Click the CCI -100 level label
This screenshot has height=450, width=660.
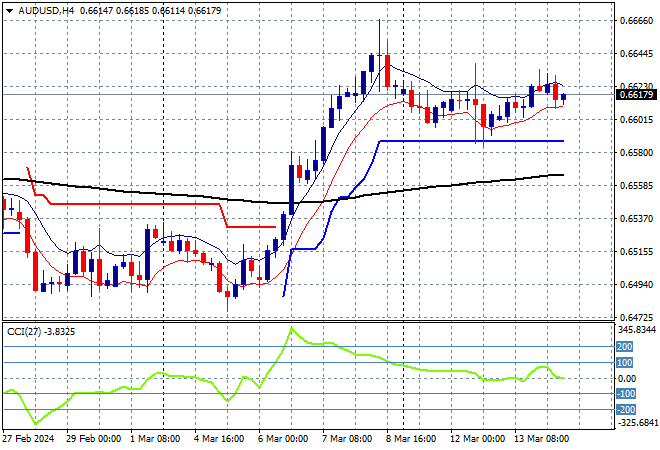tap(624, 394)
